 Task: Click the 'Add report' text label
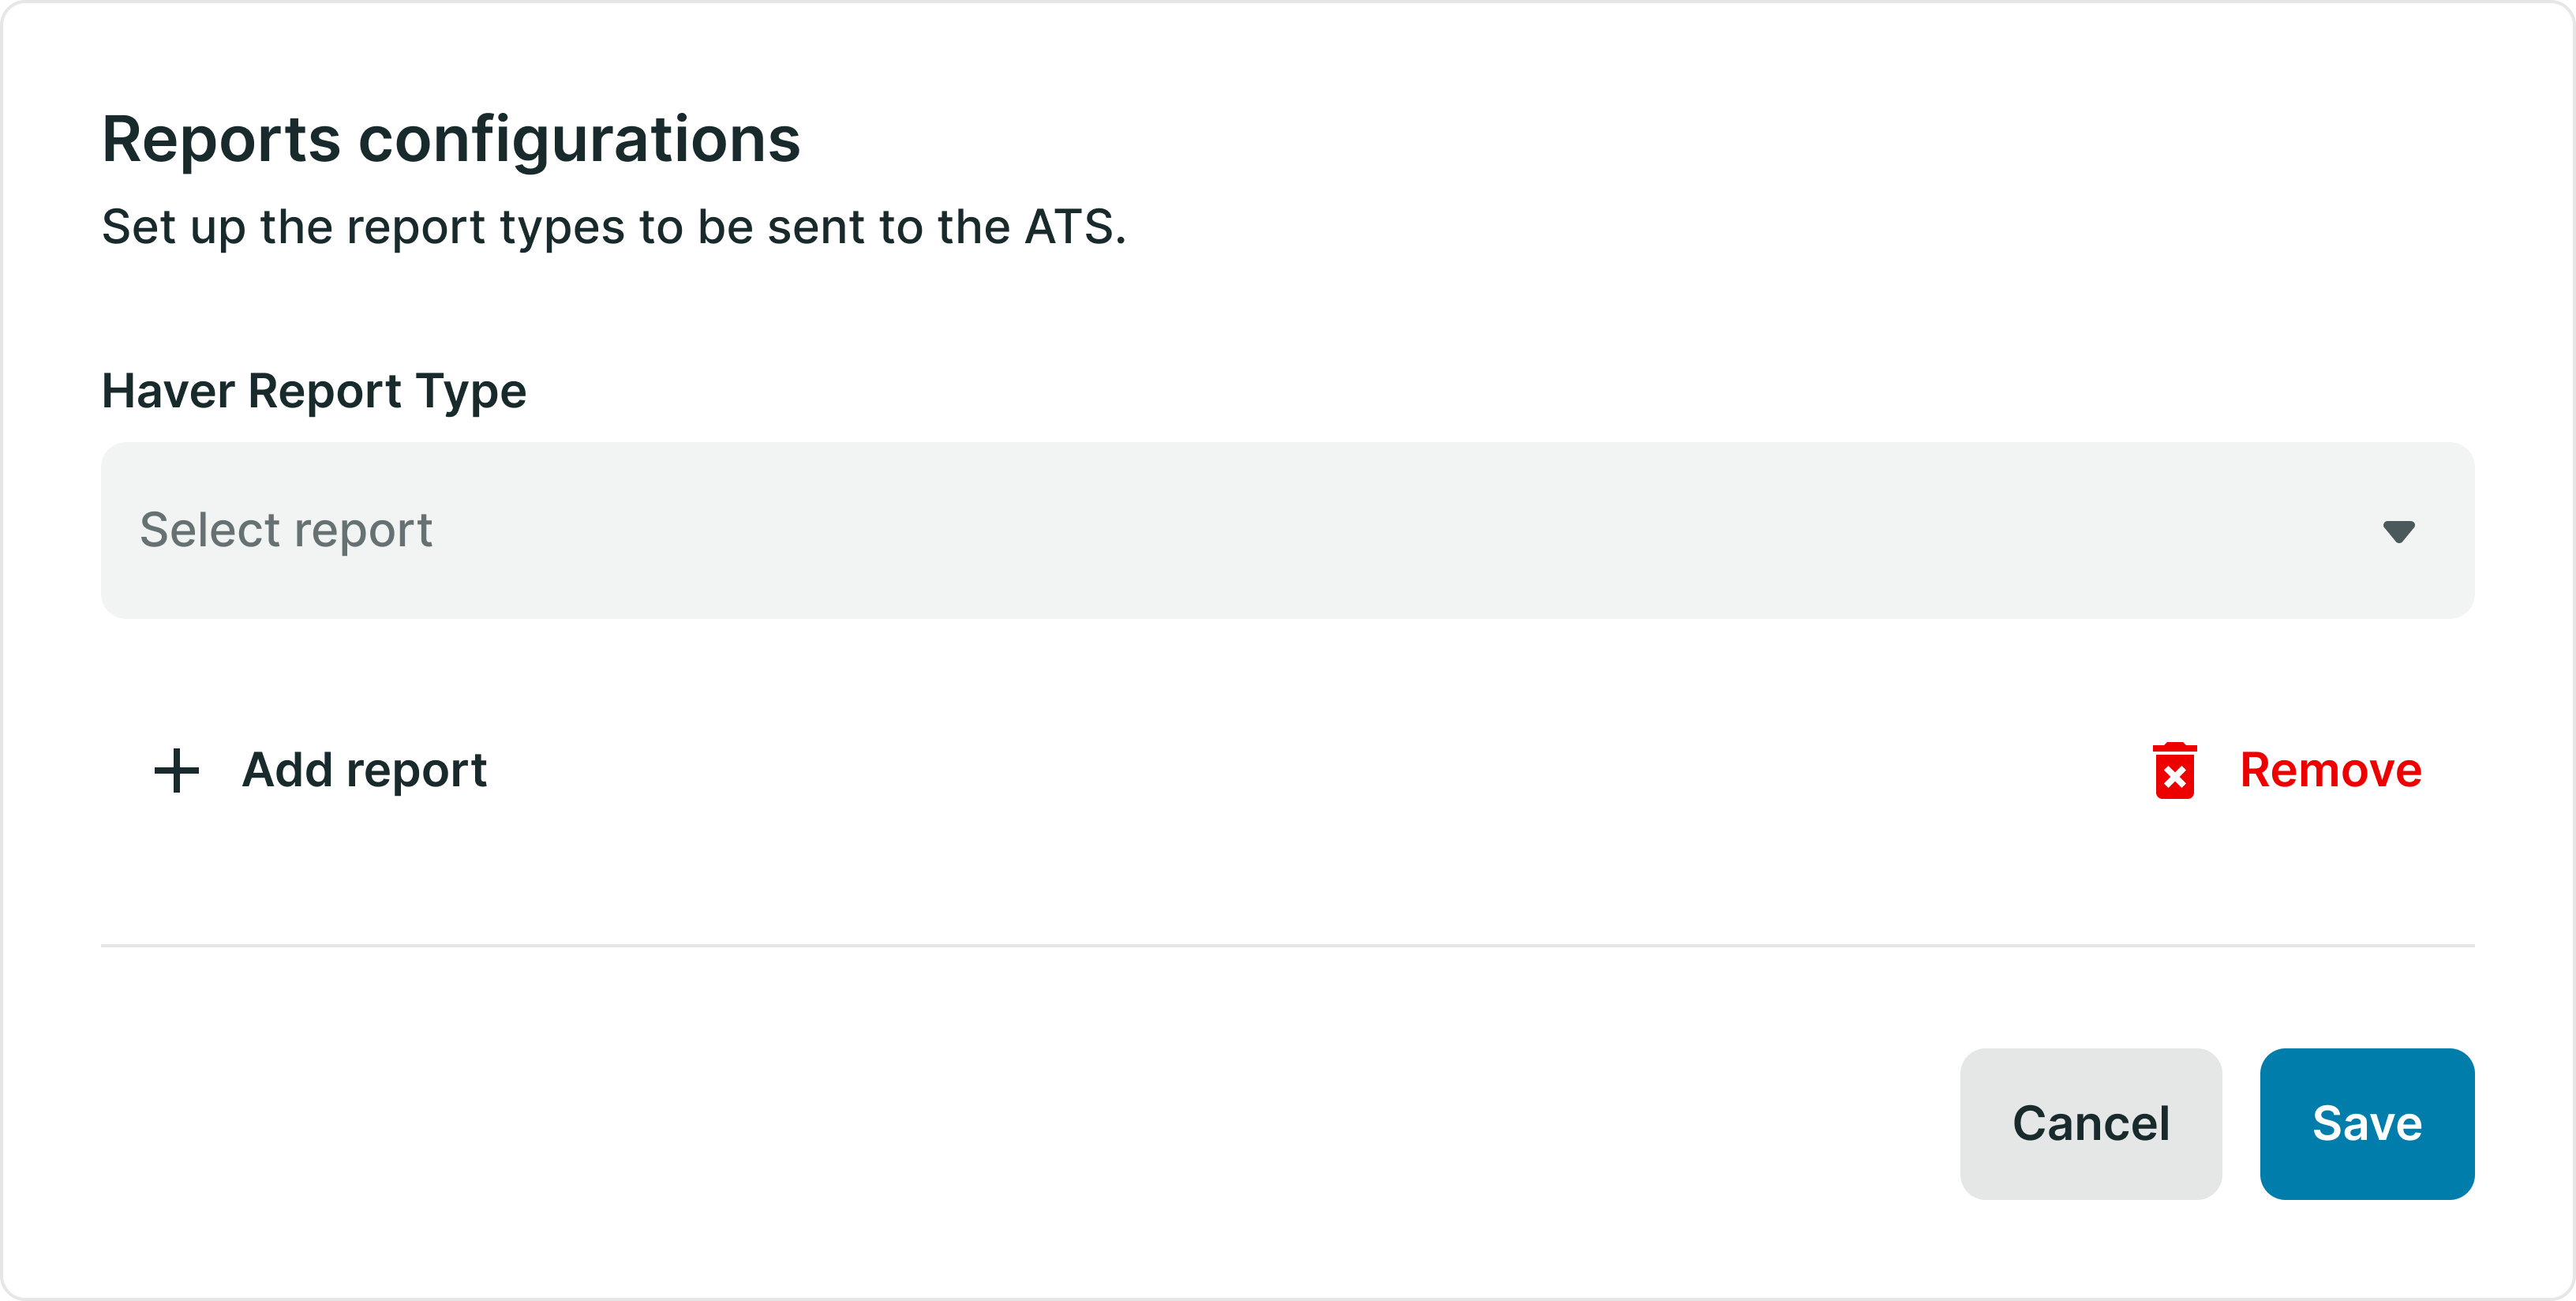pos(364,771)
